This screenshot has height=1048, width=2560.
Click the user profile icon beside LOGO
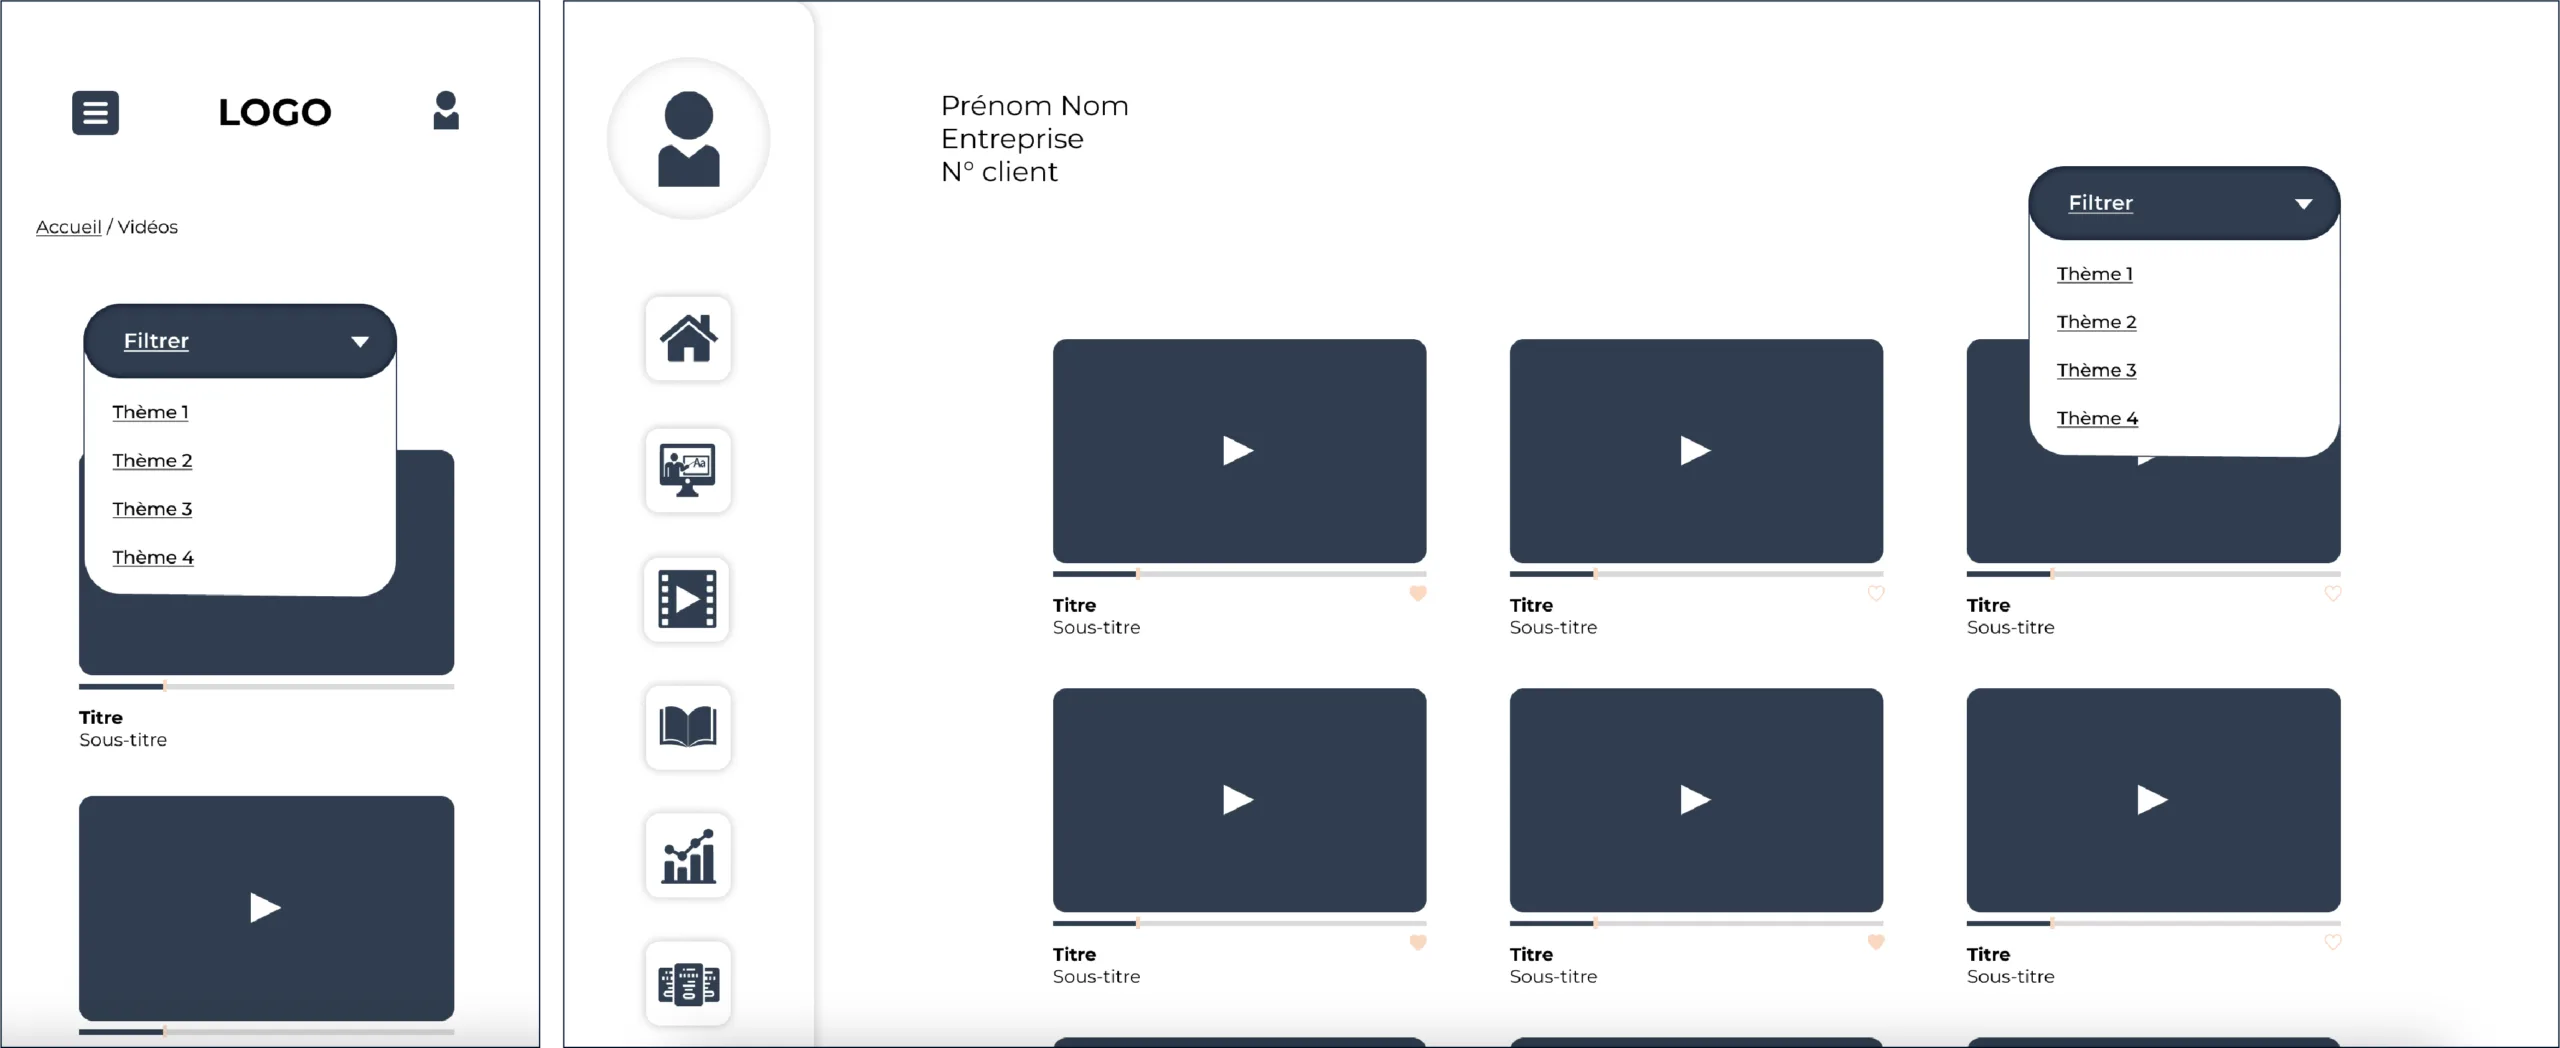pyautogui.click(x=446, y=111)
